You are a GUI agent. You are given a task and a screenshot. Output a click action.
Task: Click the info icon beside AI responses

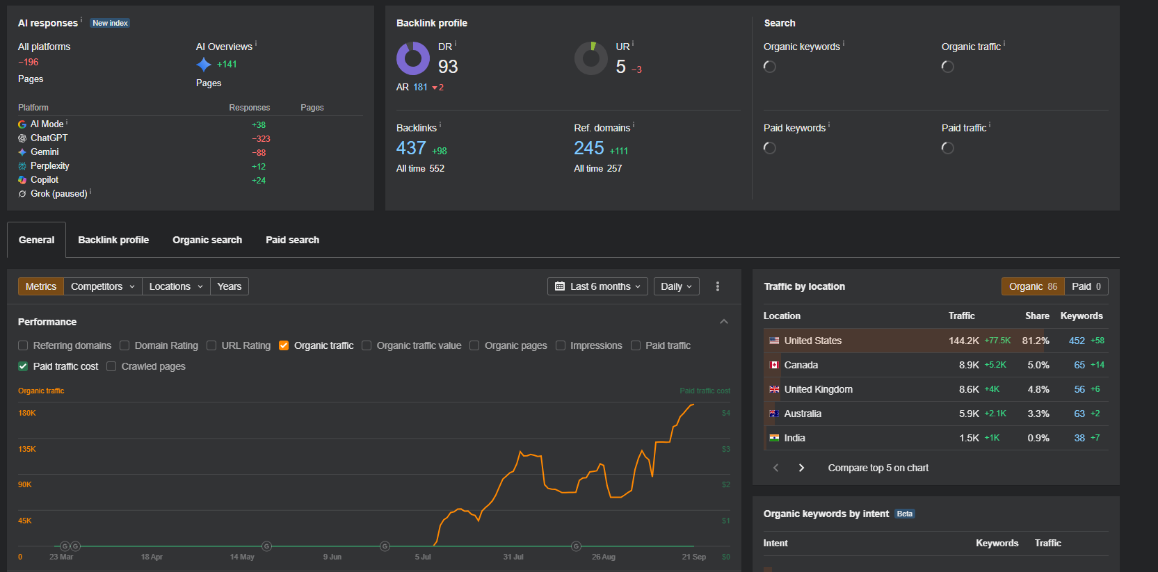(x=81, y=21)
